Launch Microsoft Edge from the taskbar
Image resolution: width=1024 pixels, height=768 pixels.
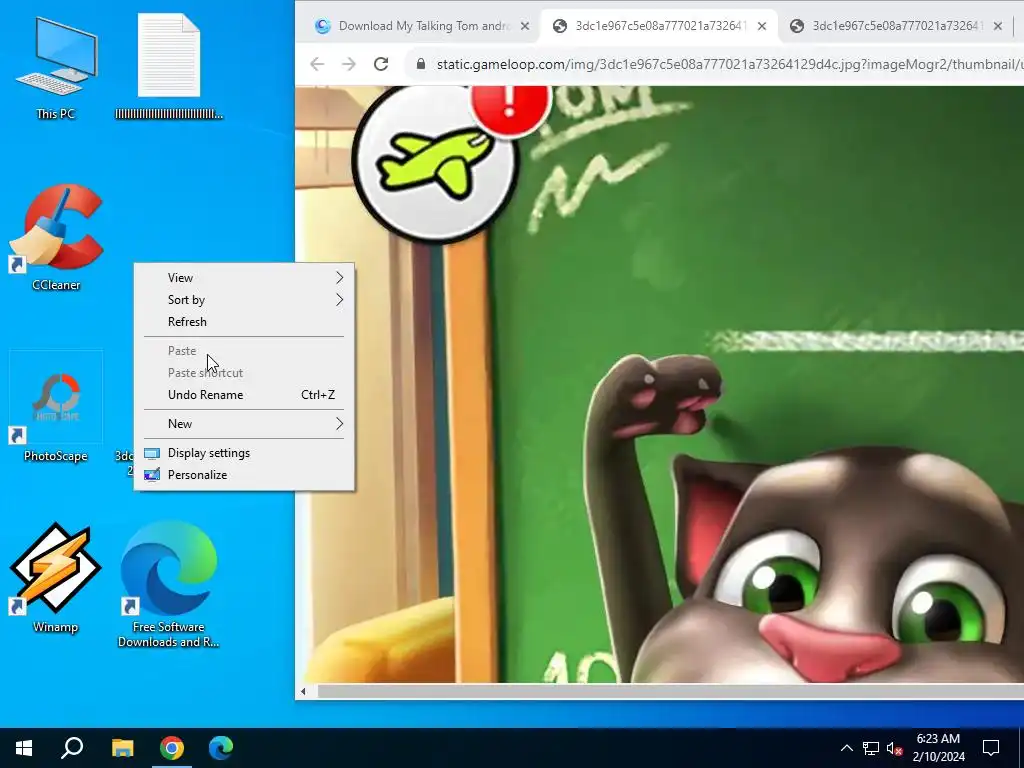[221, 748]
